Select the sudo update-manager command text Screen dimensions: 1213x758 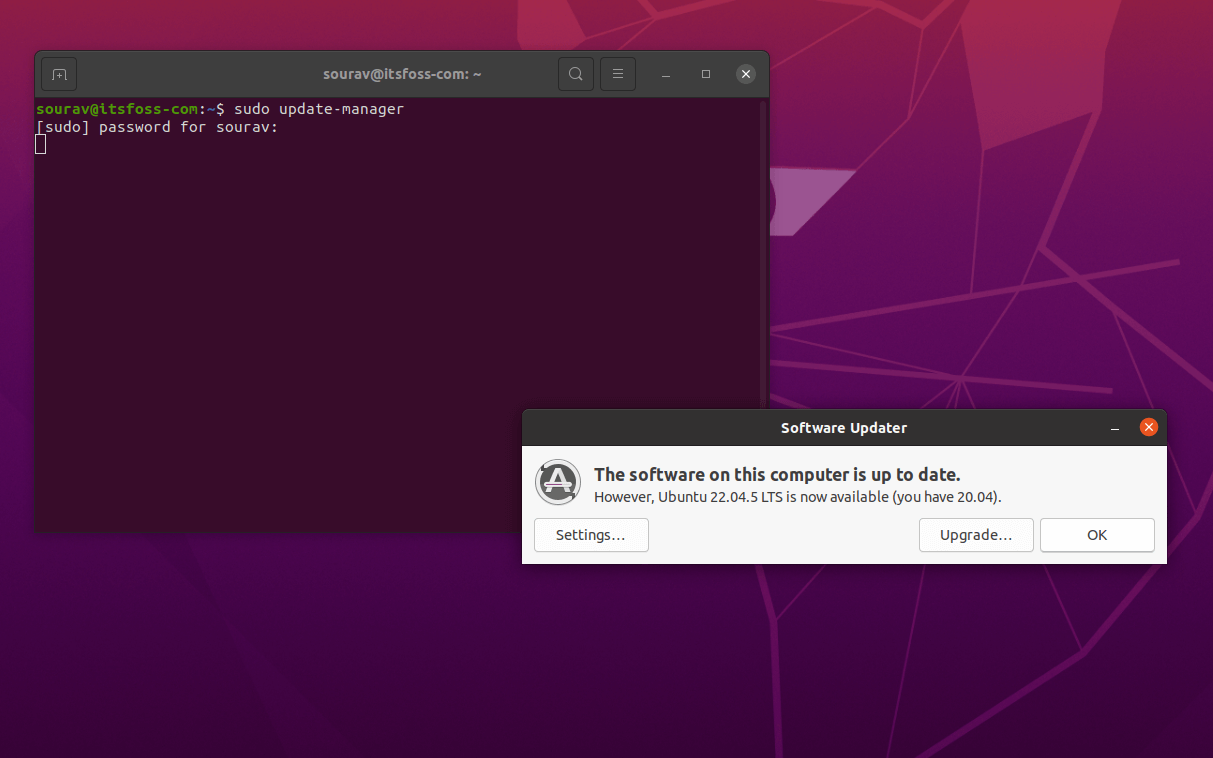tap(316, 109)
